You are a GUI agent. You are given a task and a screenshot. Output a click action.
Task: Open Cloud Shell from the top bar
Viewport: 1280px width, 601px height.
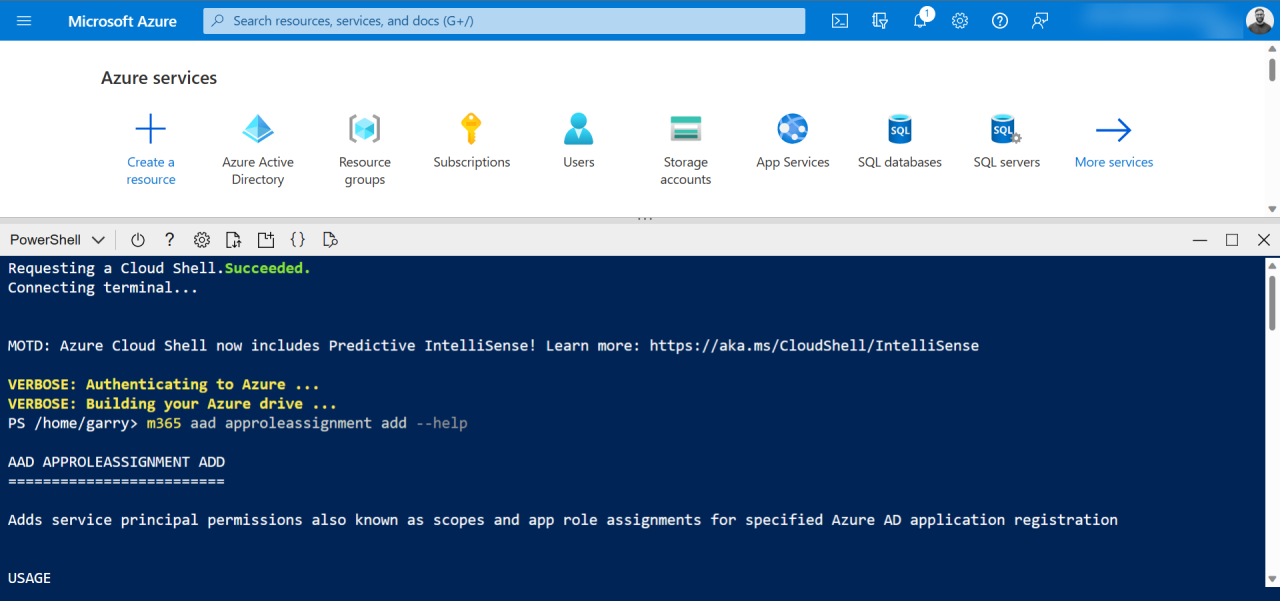click(x=841, y=20)
